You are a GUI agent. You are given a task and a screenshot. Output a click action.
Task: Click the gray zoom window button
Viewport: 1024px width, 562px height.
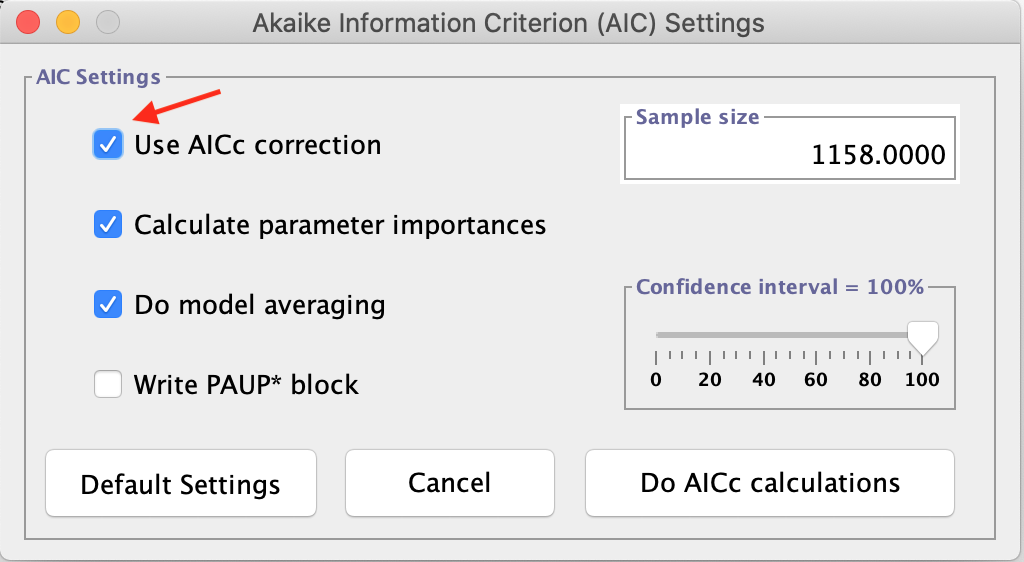pyautogui.click(x=106, y=21)
